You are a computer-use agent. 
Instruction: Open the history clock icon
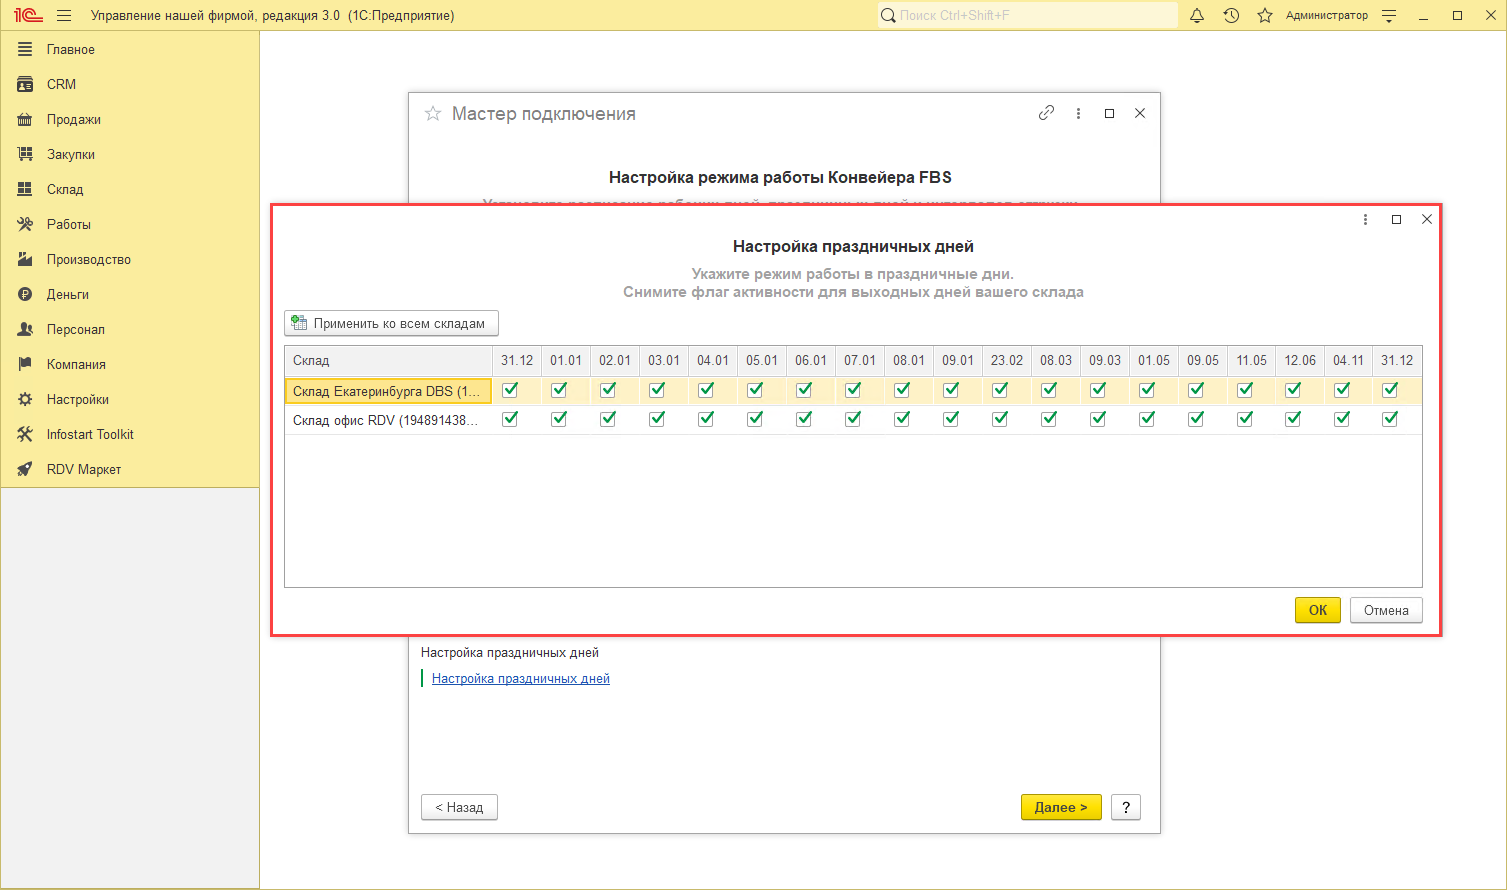(1231, 15)
